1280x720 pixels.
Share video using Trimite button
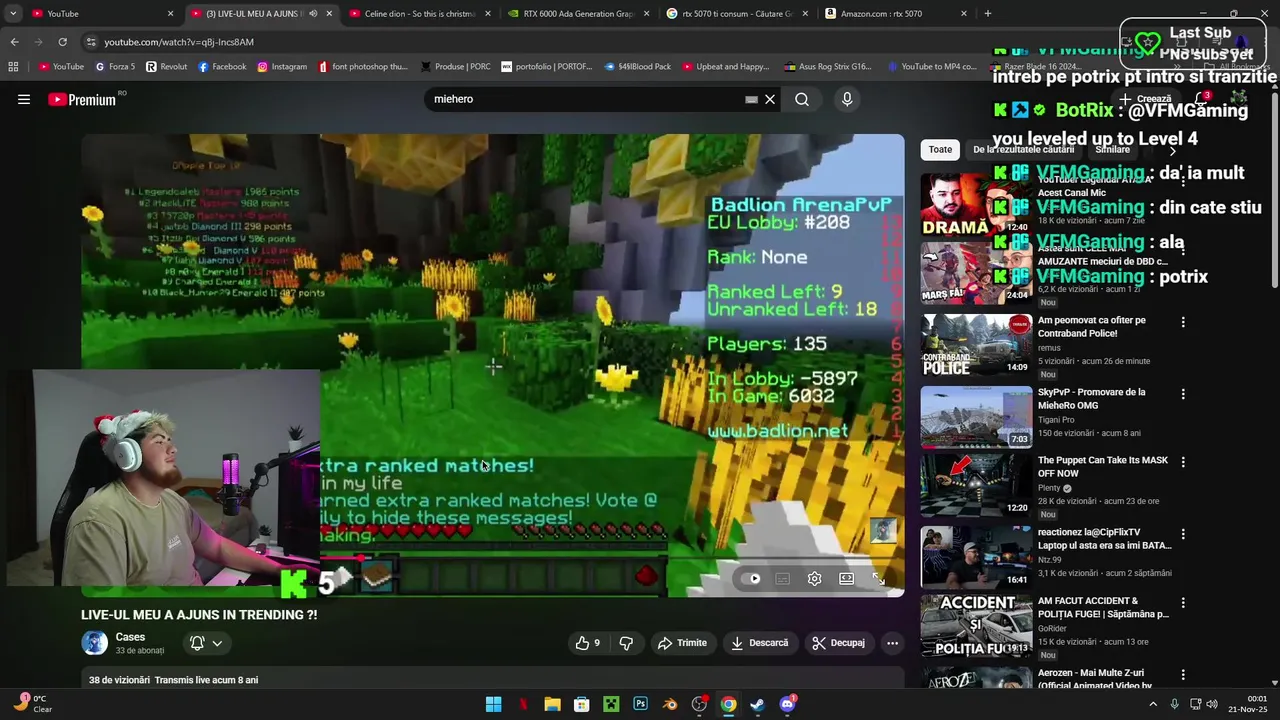[682, 643]
